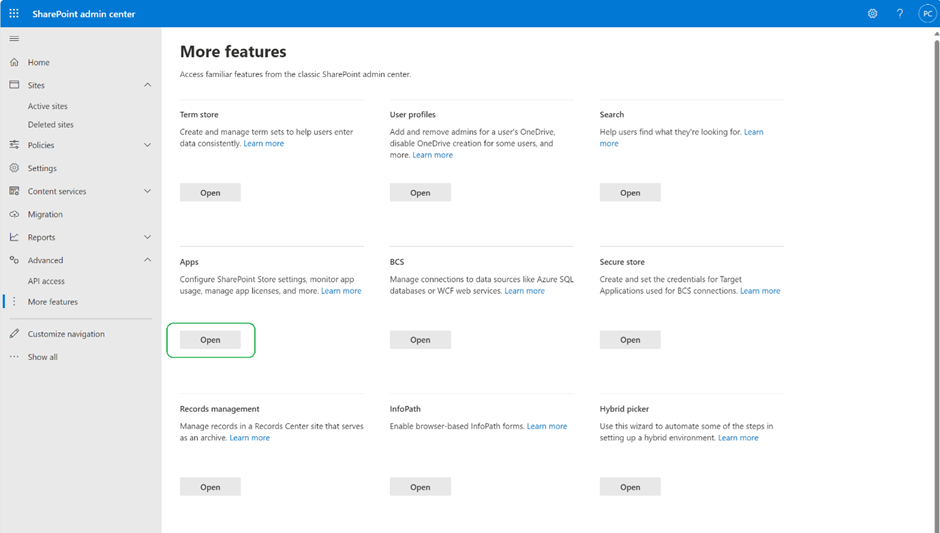Collapse the Advanced section chevron
940x533 pixels.
tap(147, 260)
